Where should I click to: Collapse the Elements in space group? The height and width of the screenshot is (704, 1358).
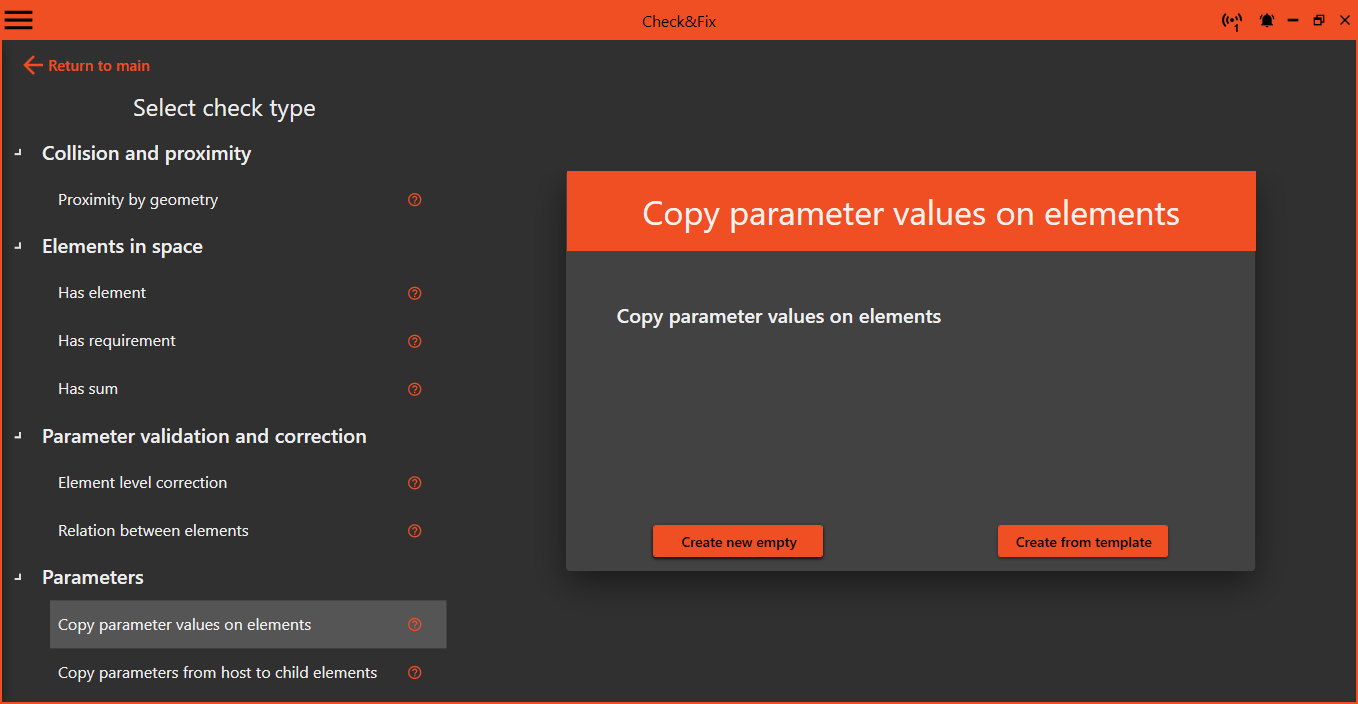coord(18,247)
